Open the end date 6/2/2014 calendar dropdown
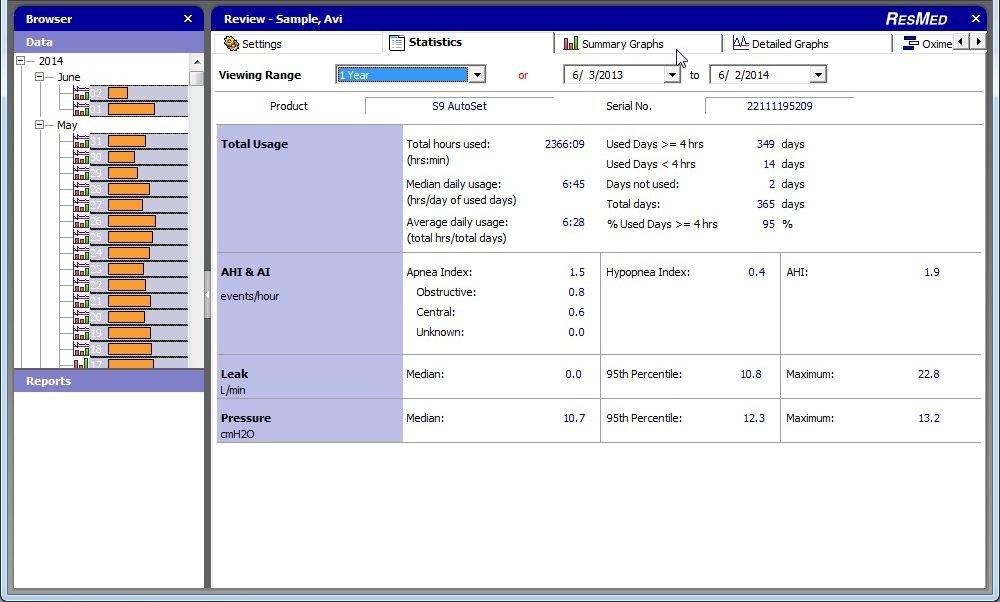The image size is (1000, 602). click(x=818, y=75)
